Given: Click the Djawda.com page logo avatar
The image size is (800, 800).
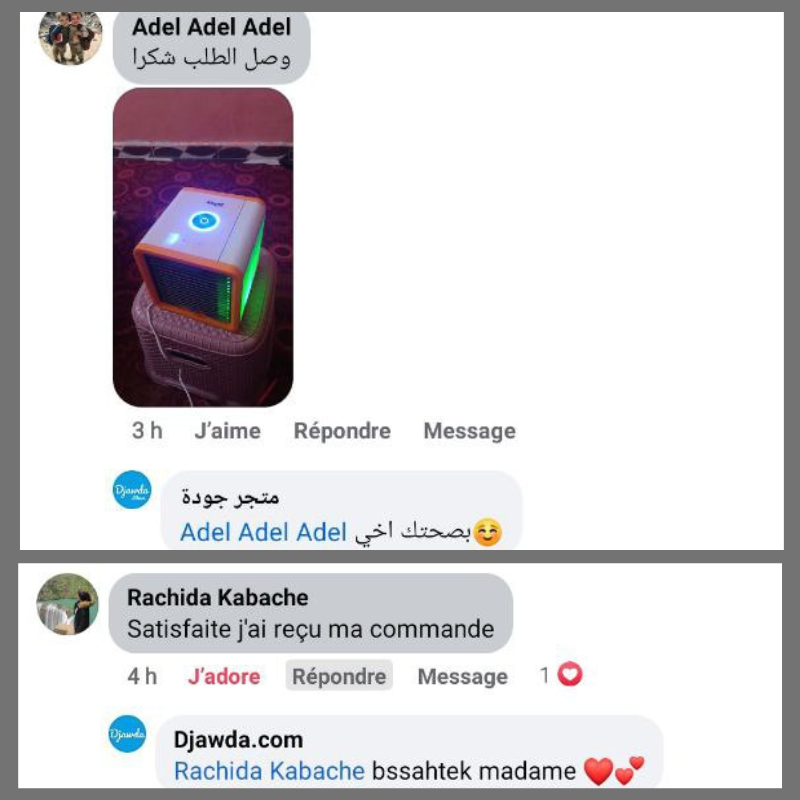Looking at the screenshot, I should [128, 734].
